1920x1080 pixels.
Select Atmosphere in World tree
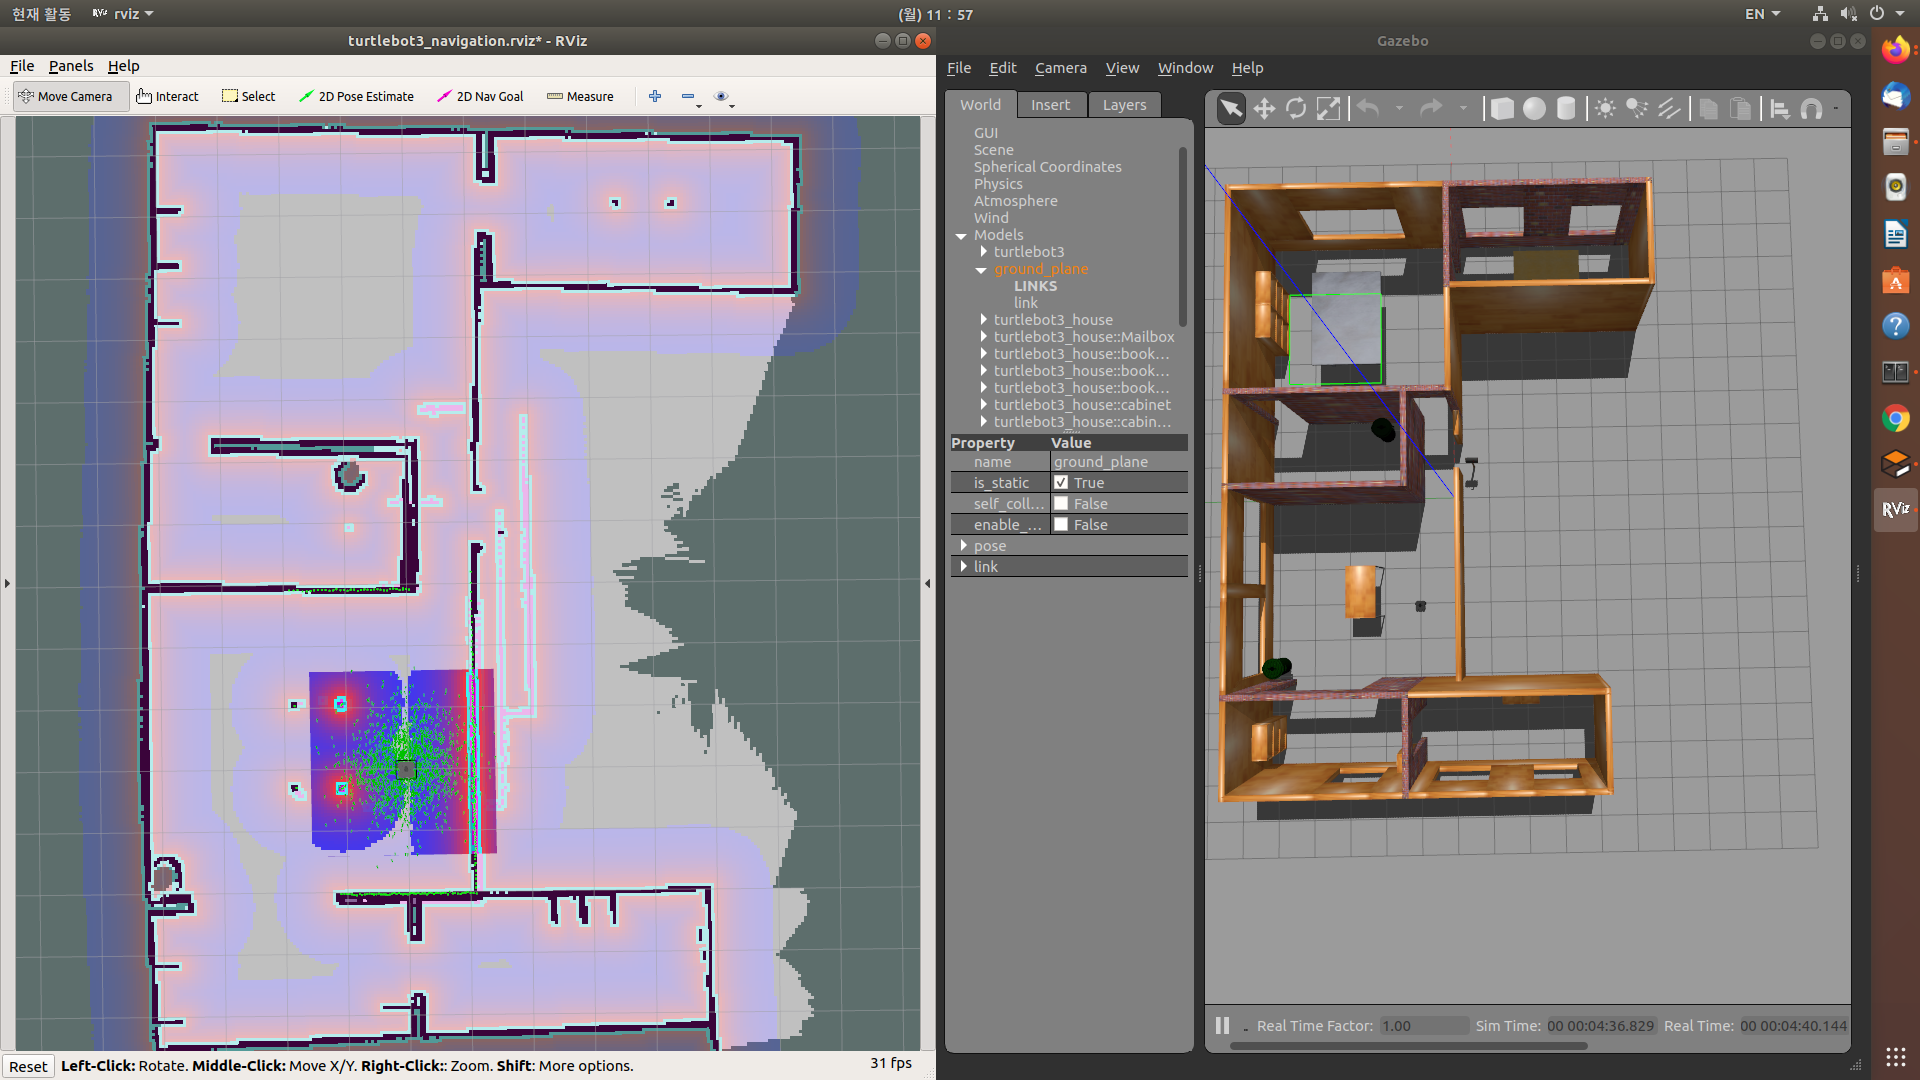point(1015,201)
